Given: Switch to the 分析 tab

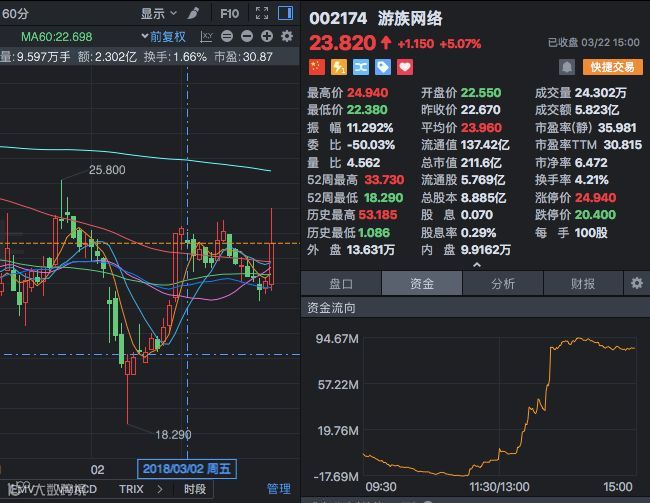Looking at the screenshot, I should (x=503, y=284).
